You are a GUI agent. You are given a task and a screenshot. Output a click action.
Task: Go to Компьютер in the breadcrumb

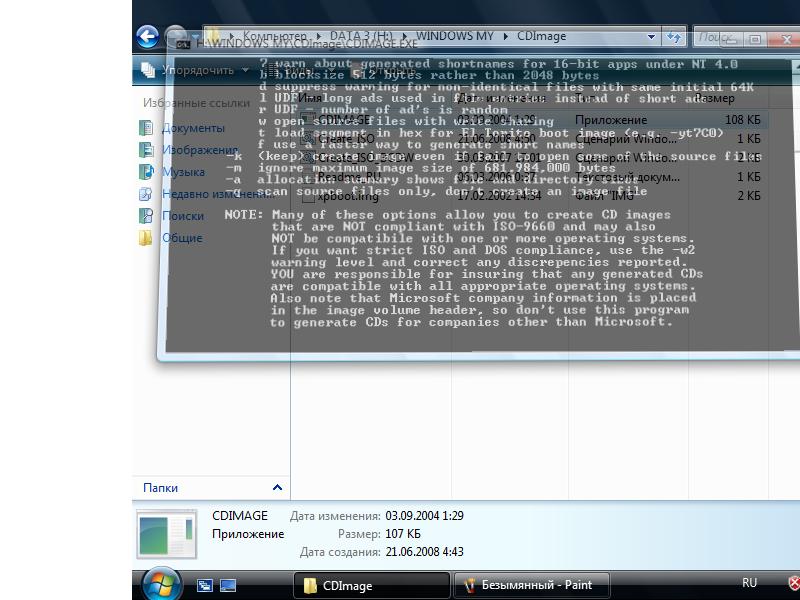274,36
